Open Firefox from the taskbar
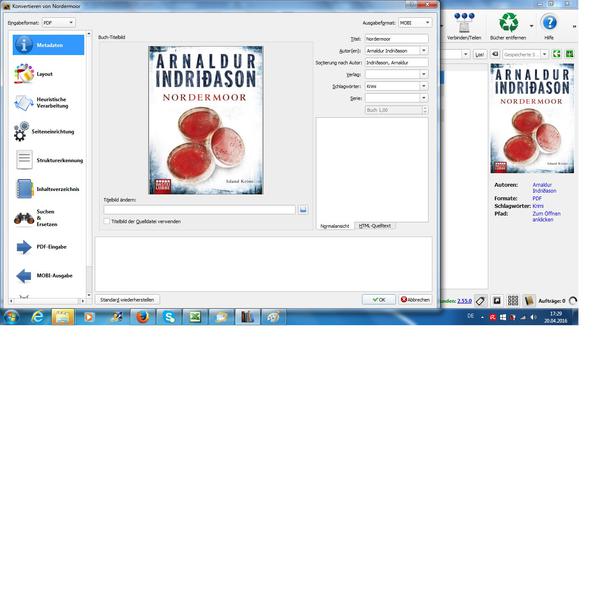 pyautogui.click(x=143, y=317)
